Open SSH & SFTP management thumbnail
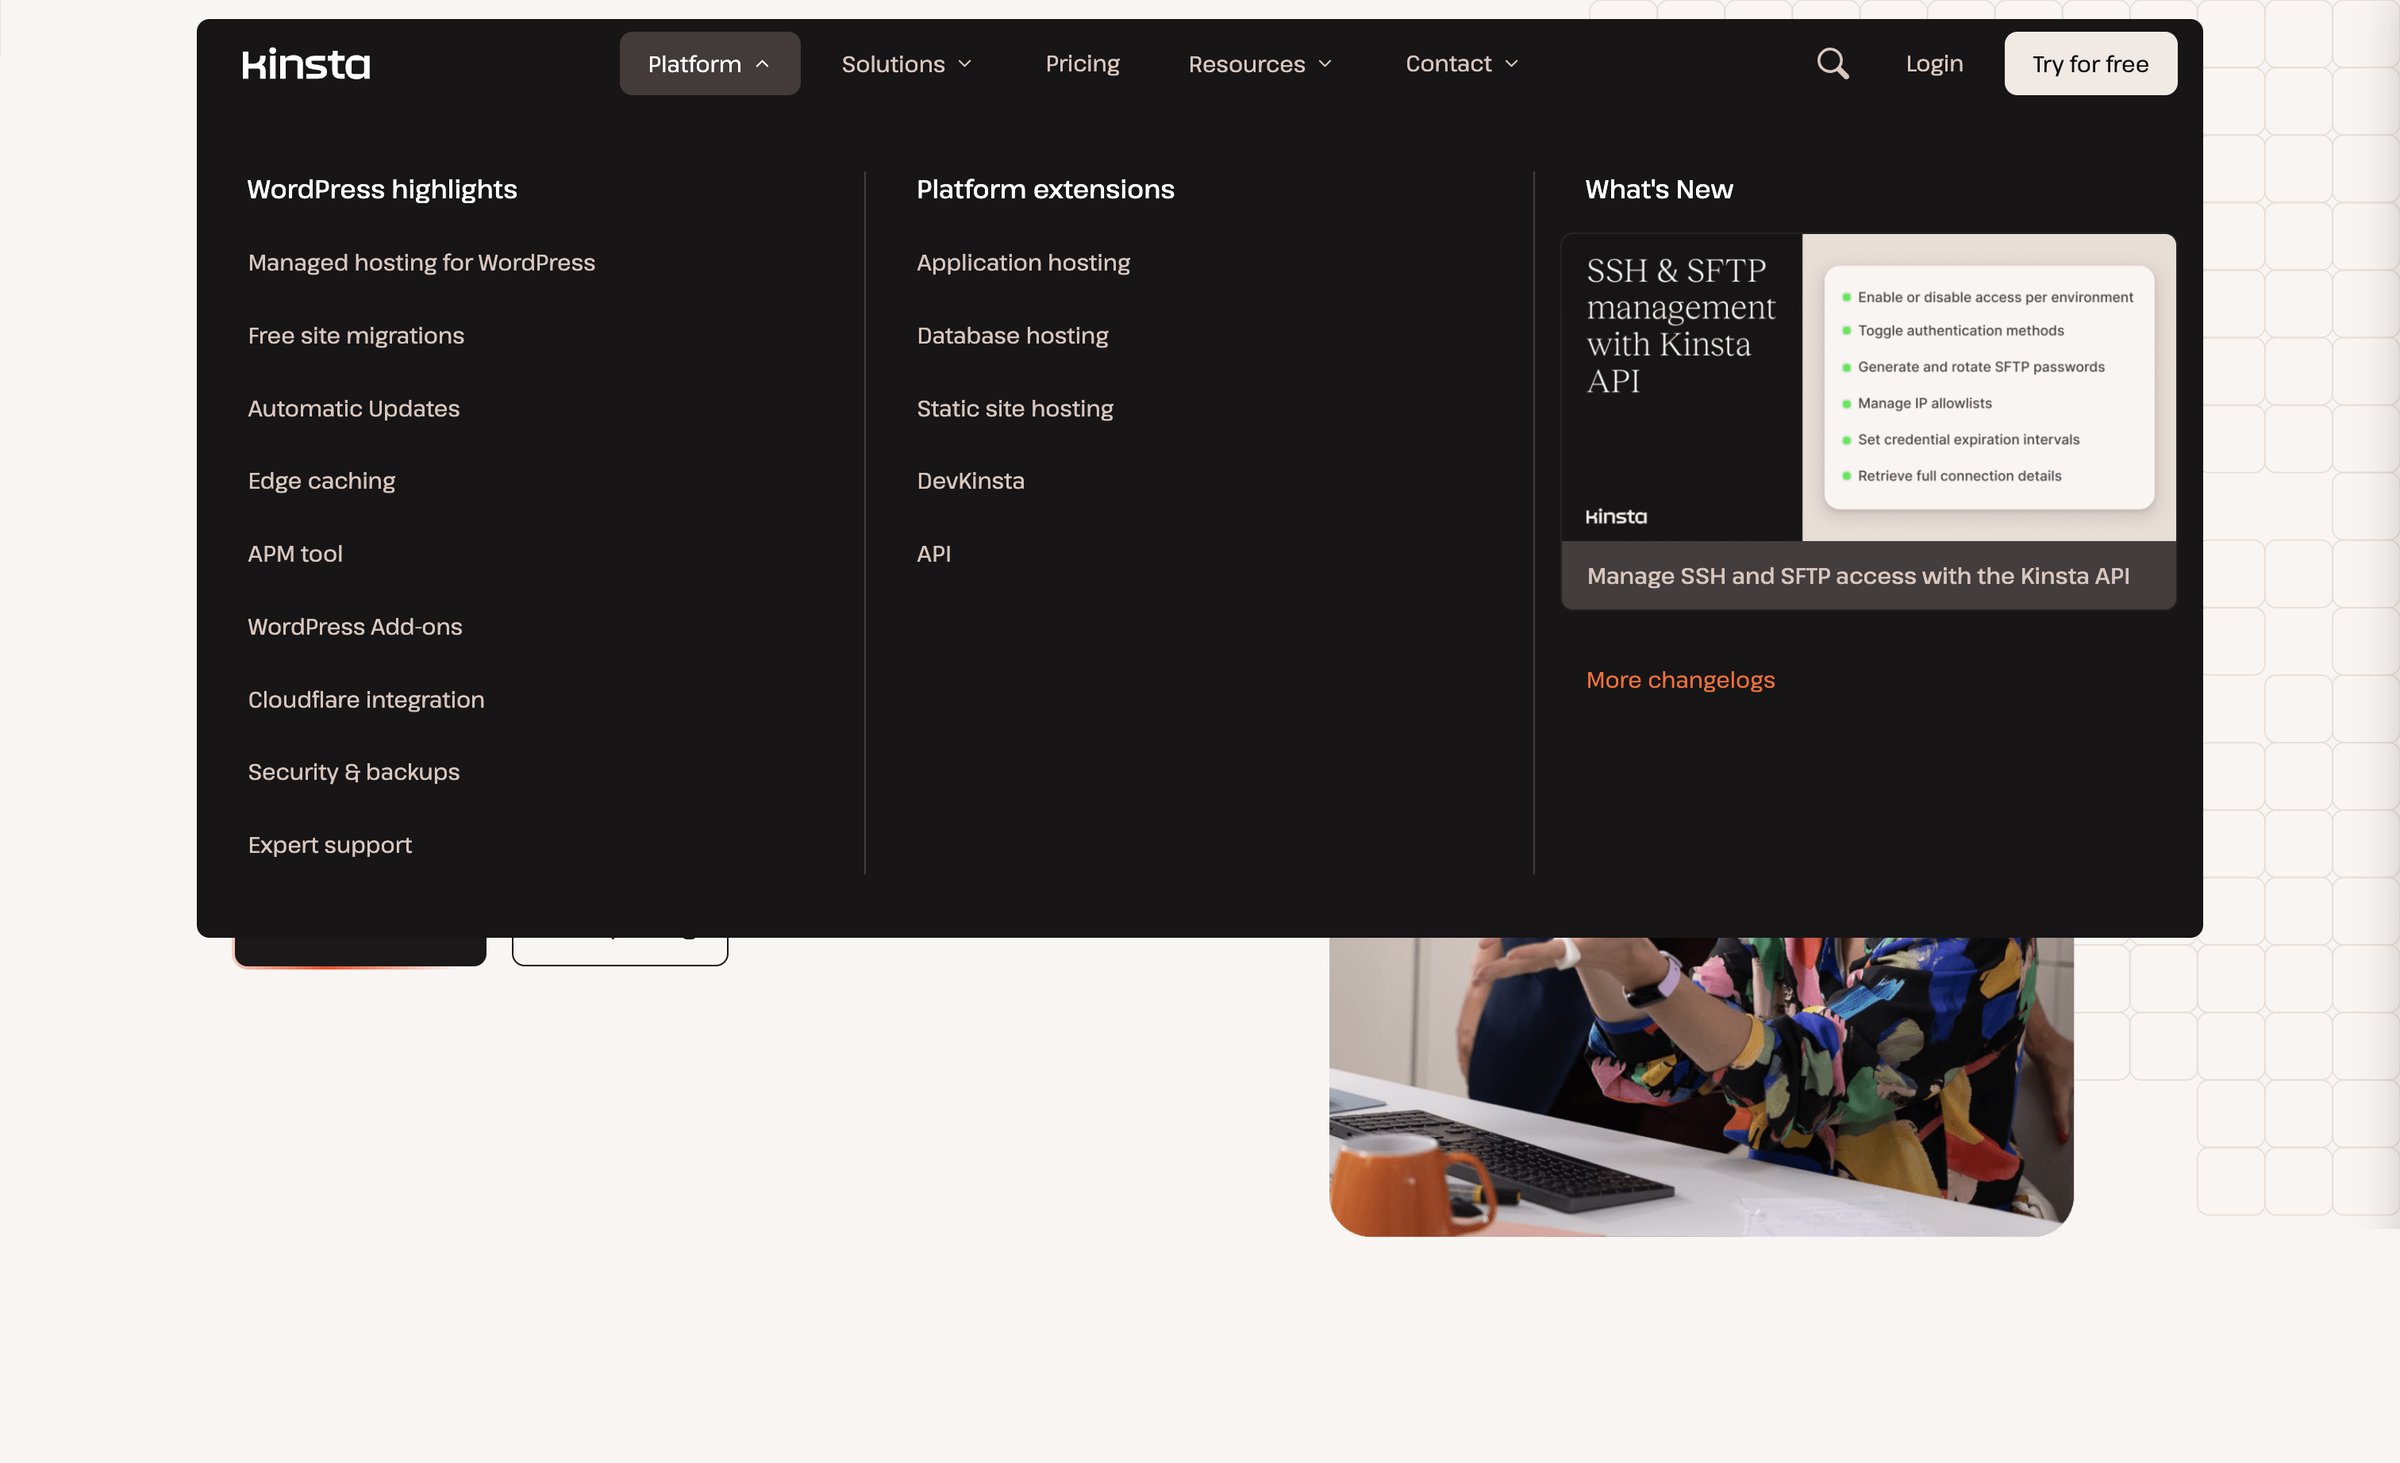Viewport: 2400px width, 1463px height. click(1868, 388)
